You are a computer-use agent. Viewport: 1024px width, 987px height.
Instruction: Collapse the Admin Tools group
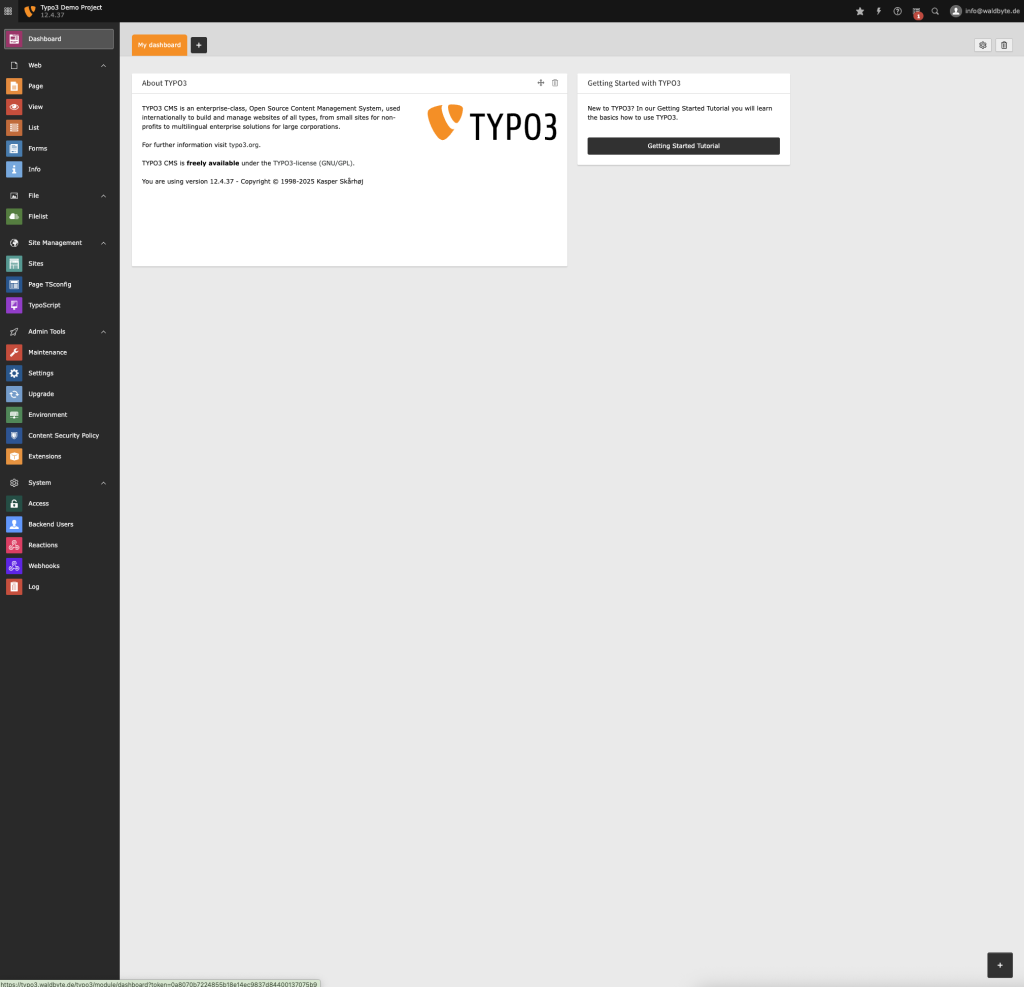coord(103,332)
